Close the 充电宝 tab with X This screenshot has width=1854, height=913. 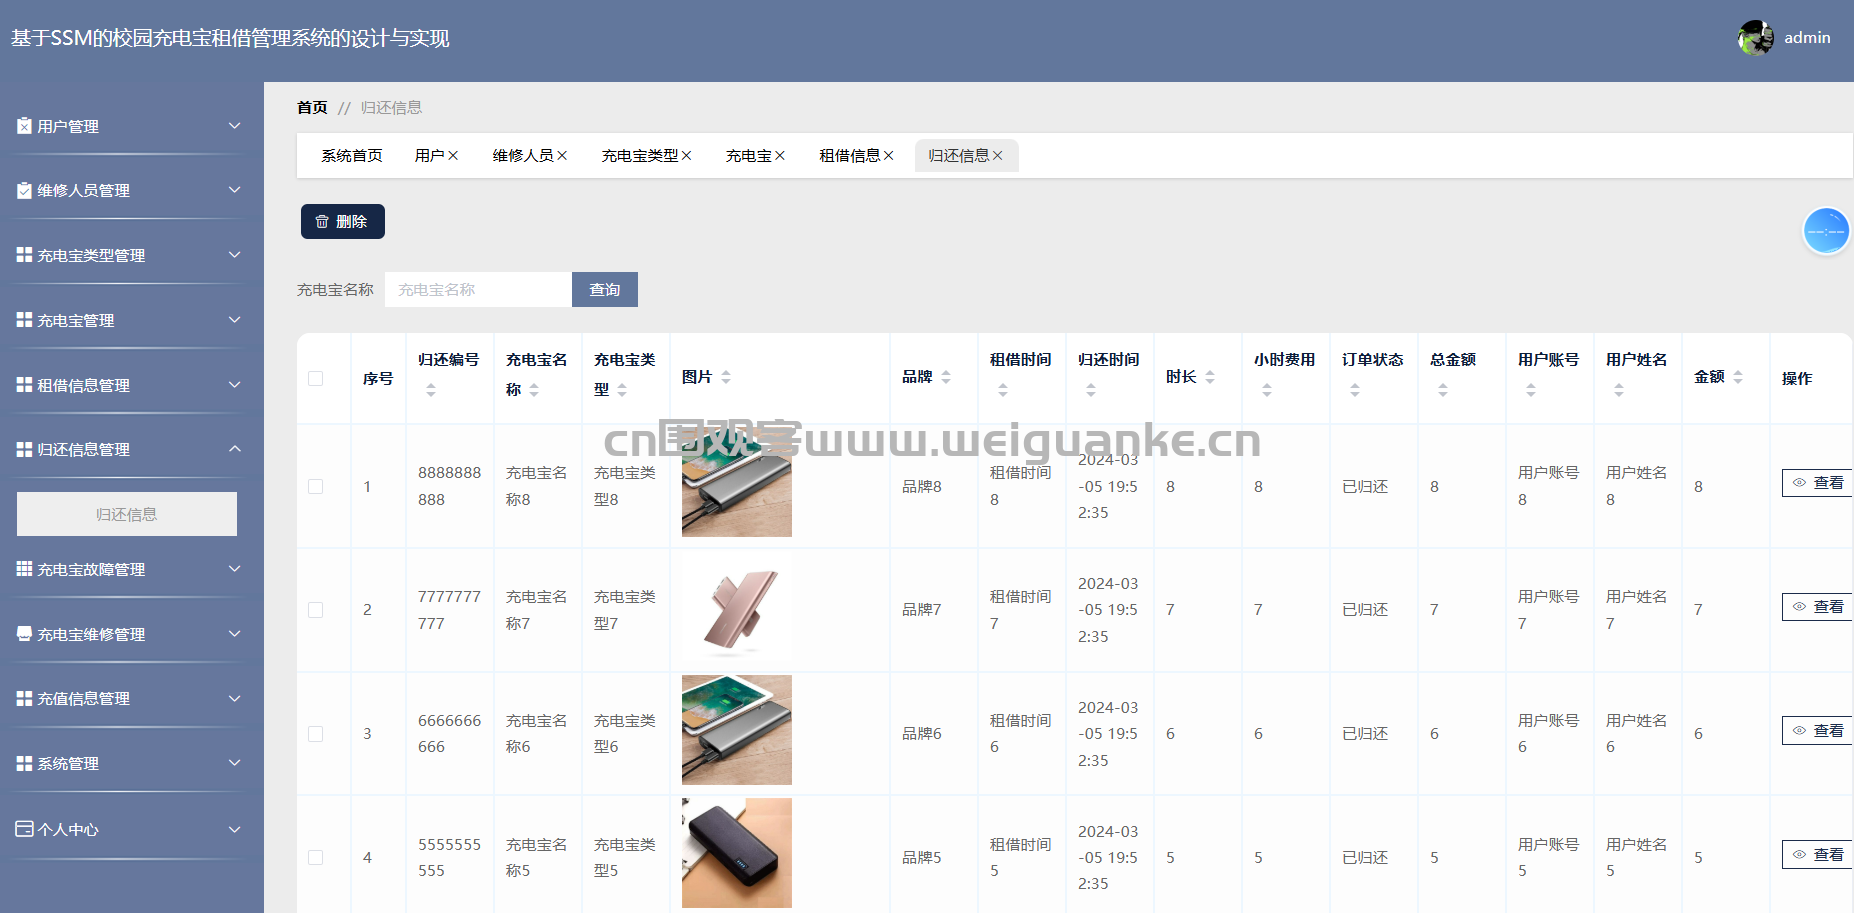coord(780,155)
